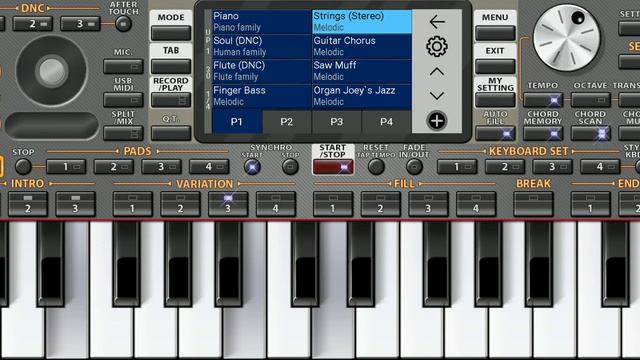Switch to the P4 page tab
The width and height of the screenshot is (640, 360).
click(x=386, y=122)
